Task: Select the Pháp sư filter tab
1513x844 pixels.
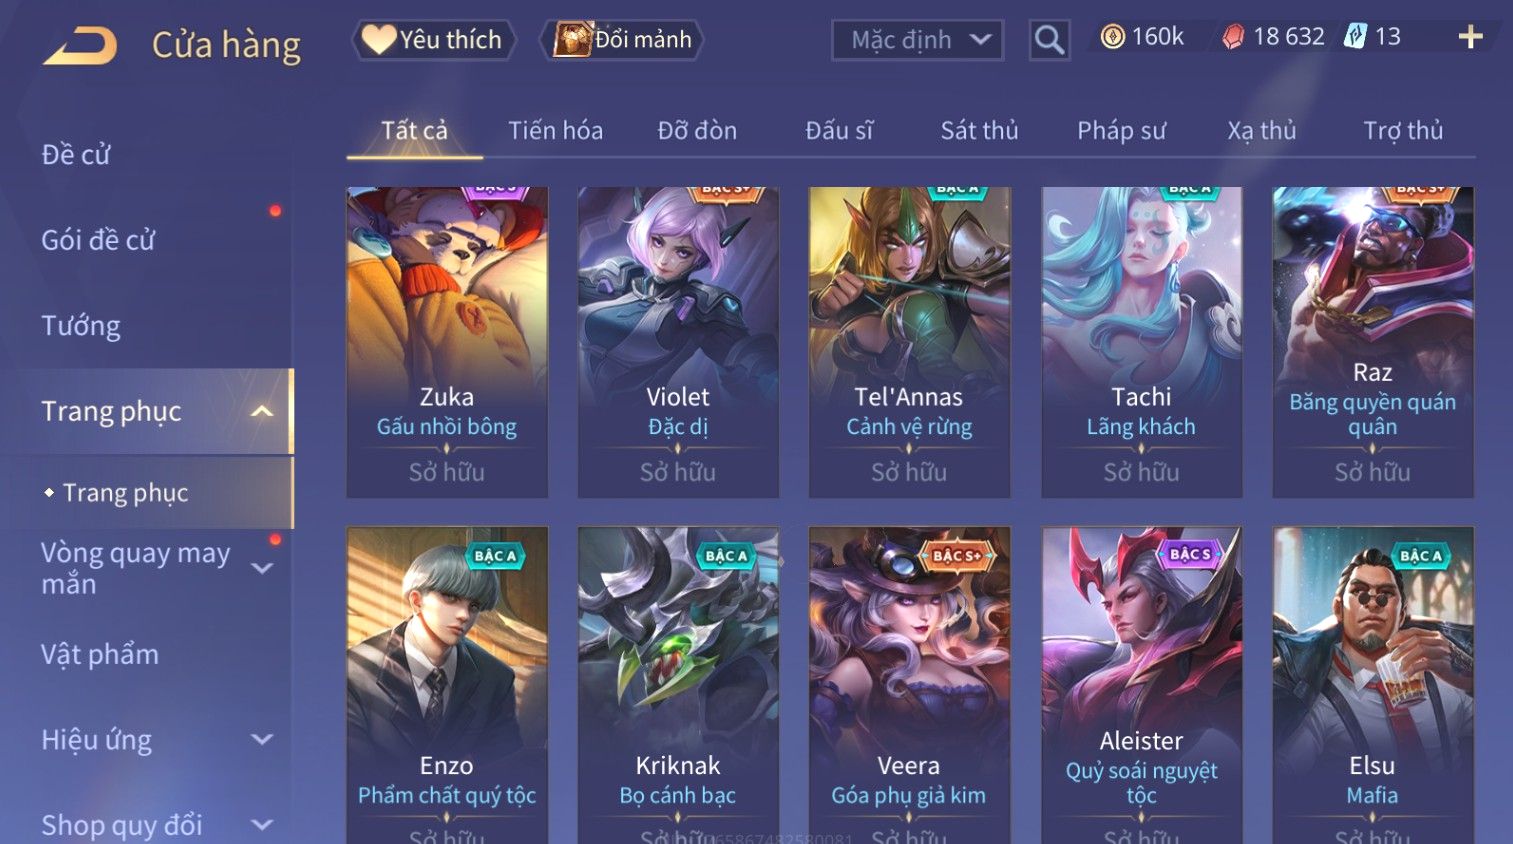Action: point(1121,131)
